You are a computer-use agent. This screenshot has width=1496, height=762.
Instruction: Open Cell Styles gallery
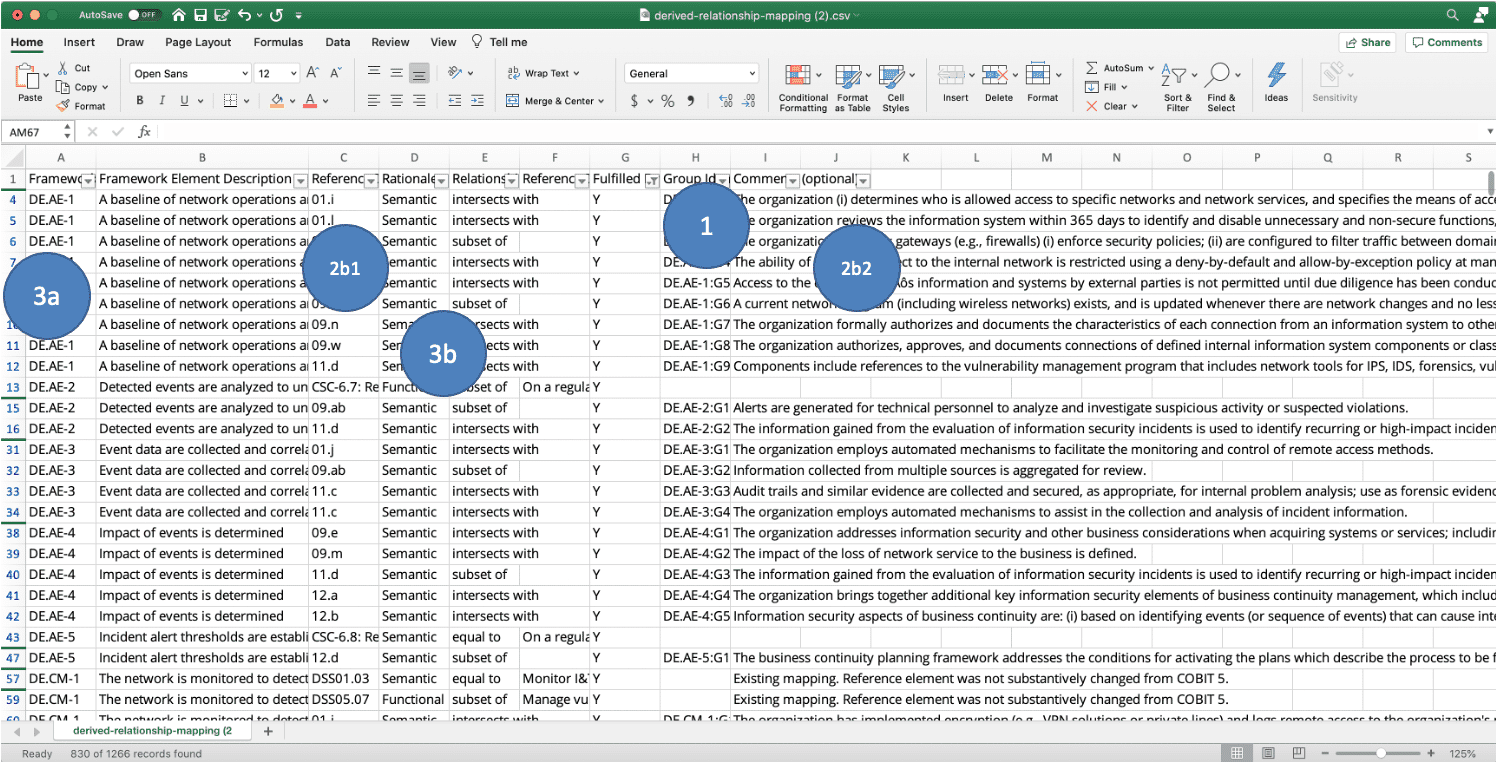pos(896,88)
